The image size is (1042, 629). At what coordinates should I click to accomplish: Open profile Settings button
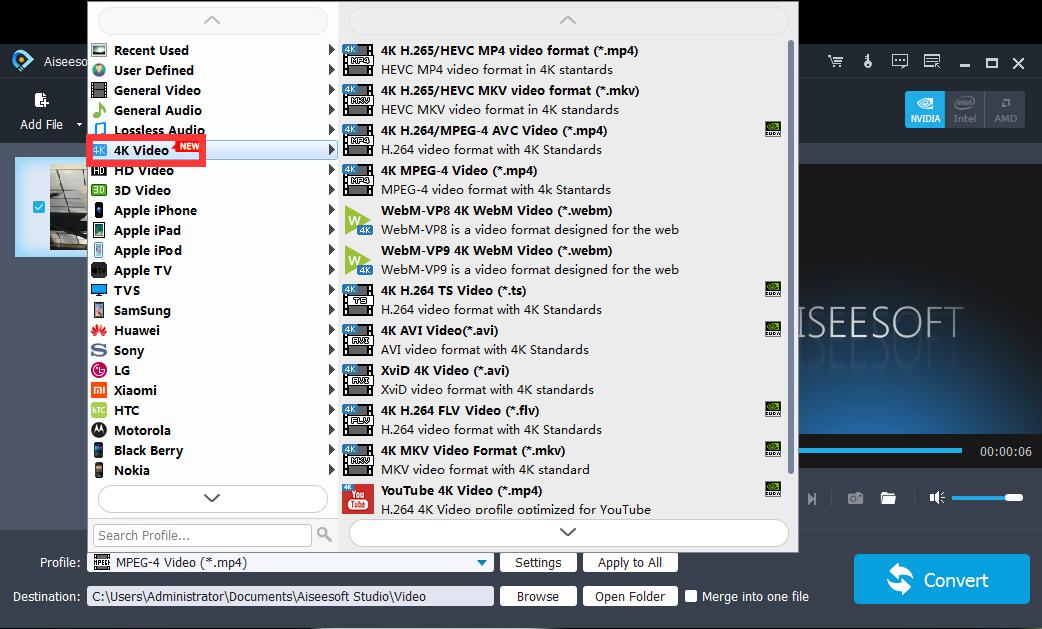[538, 563]
